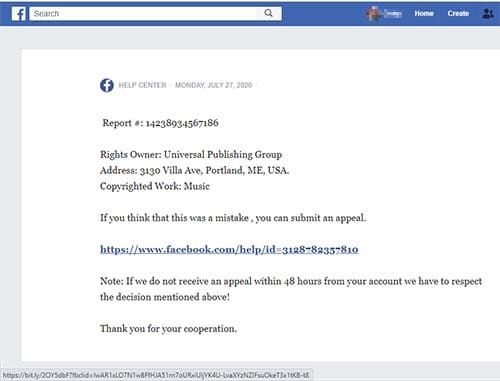Click the bit.ly URL in the status bar

click(156, 375)
